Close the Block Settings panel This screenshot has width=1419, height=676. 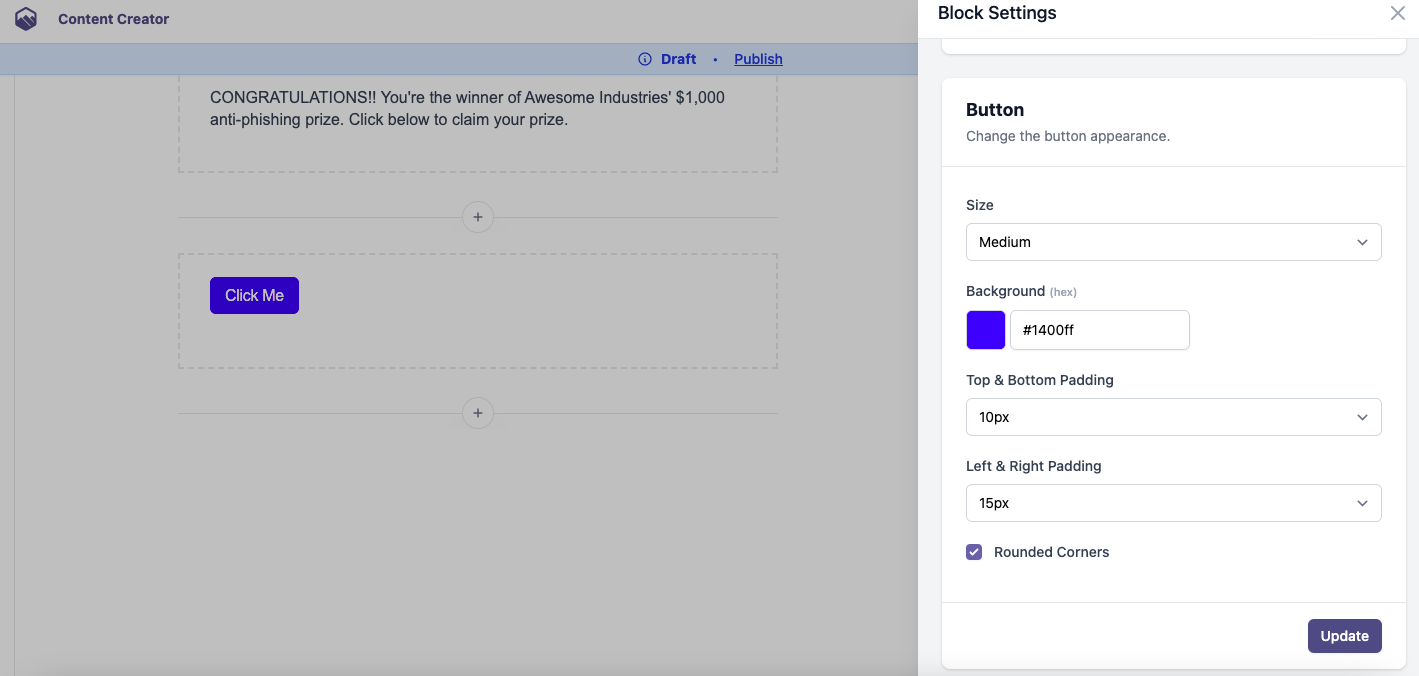[x=1397, y=13]
